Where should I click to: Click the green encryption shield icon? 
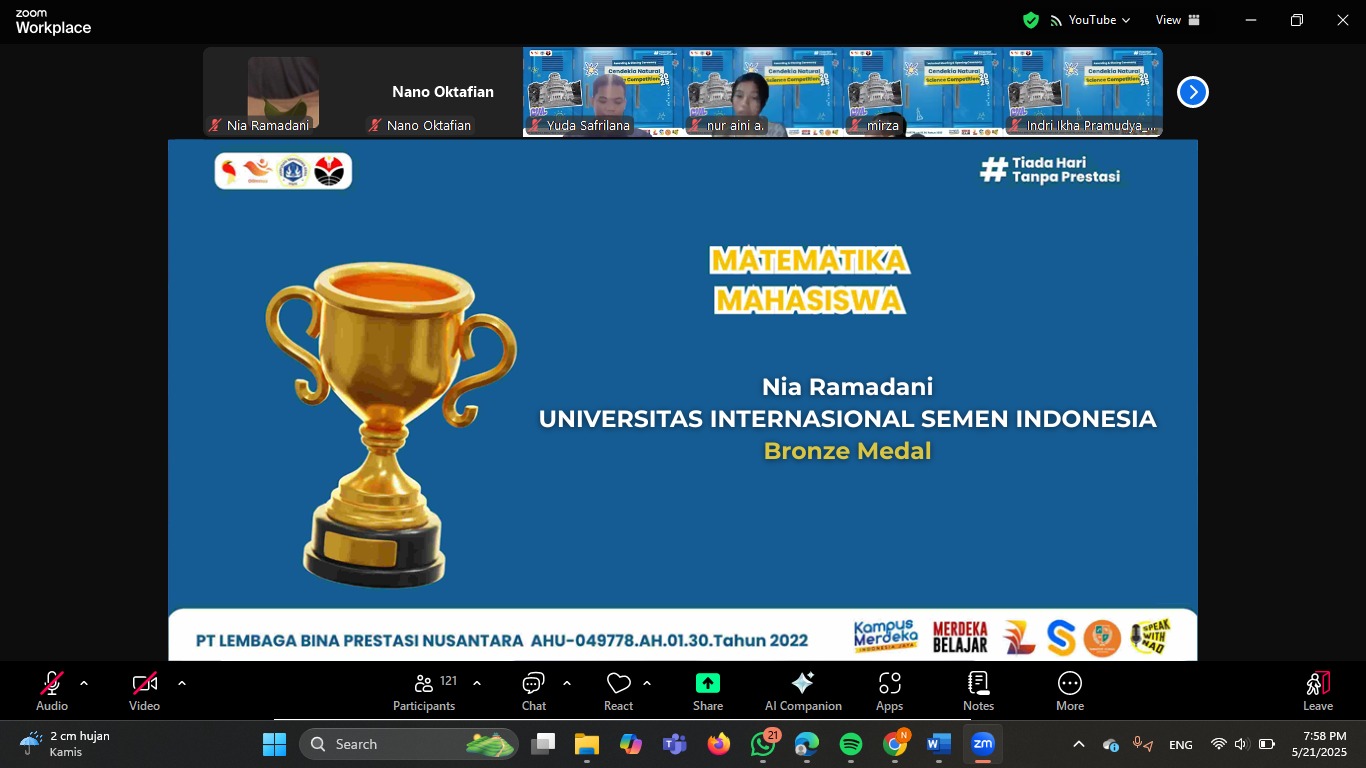1031,20
